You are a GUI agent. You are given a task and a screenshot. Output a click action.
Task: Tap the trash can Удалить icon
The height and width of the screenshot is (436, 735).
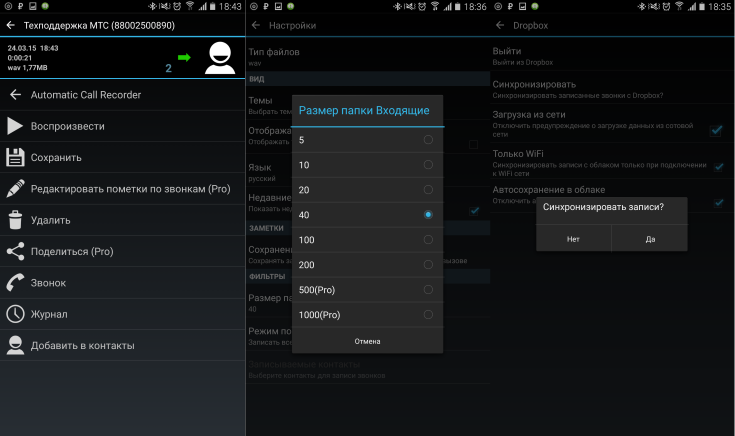coord(15,220)
